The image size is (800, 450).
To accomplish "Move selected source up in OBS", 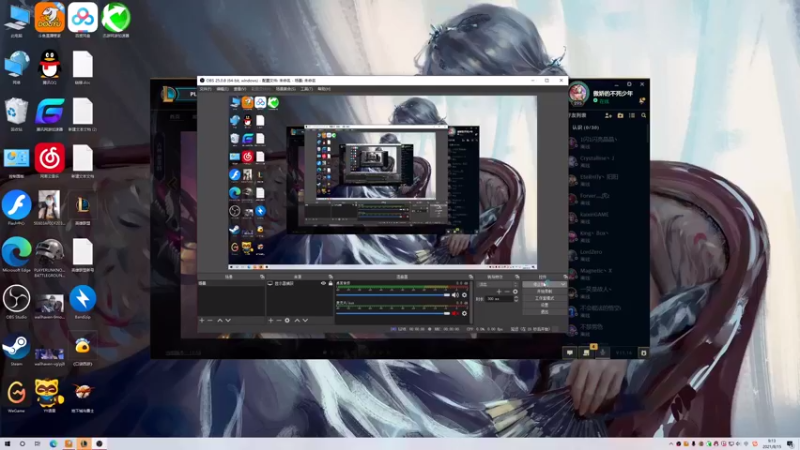I will tap(297, 320).
